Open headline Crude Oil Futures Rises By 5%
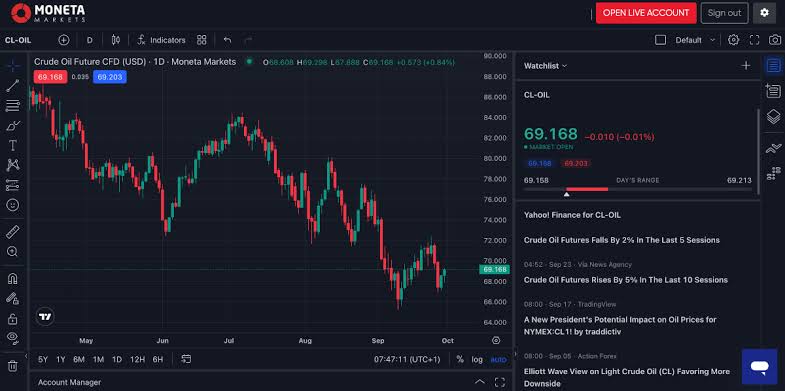The width and height of the screenshot is (785, 391). [626, 280]
